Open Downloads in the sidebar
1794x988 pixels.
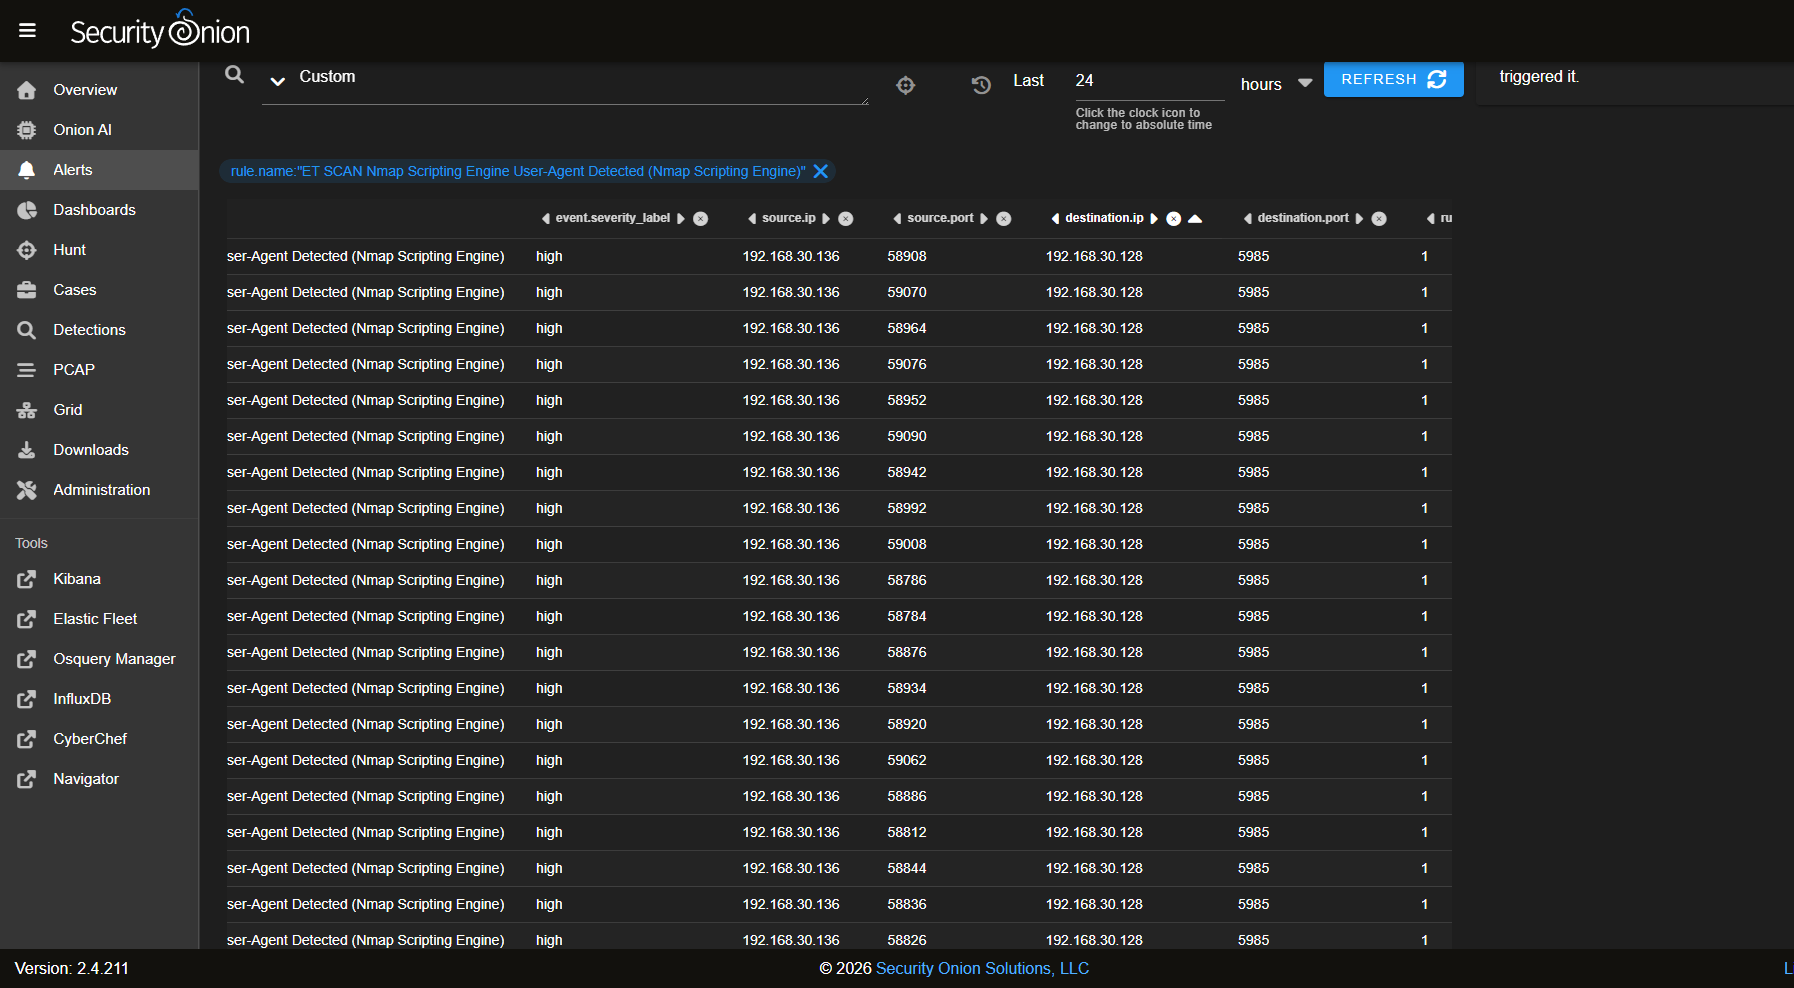coord(99,450)
